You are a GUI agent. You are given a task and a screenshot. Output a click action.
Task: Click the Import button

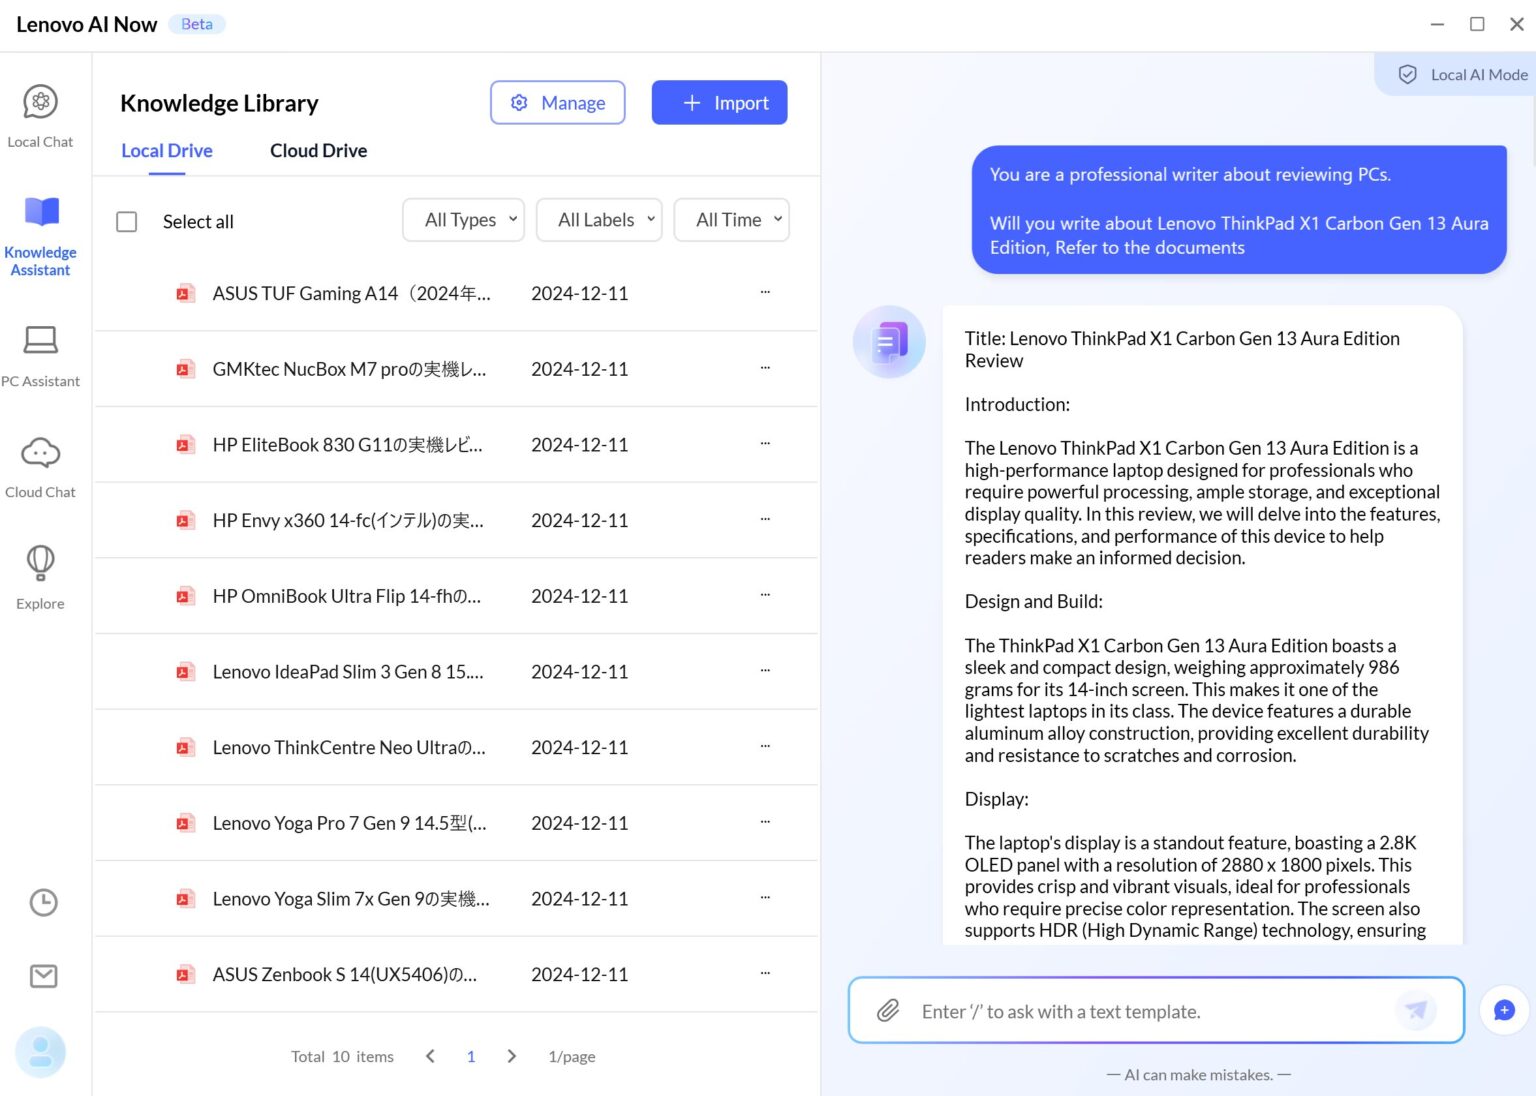[x=719, y=103]
